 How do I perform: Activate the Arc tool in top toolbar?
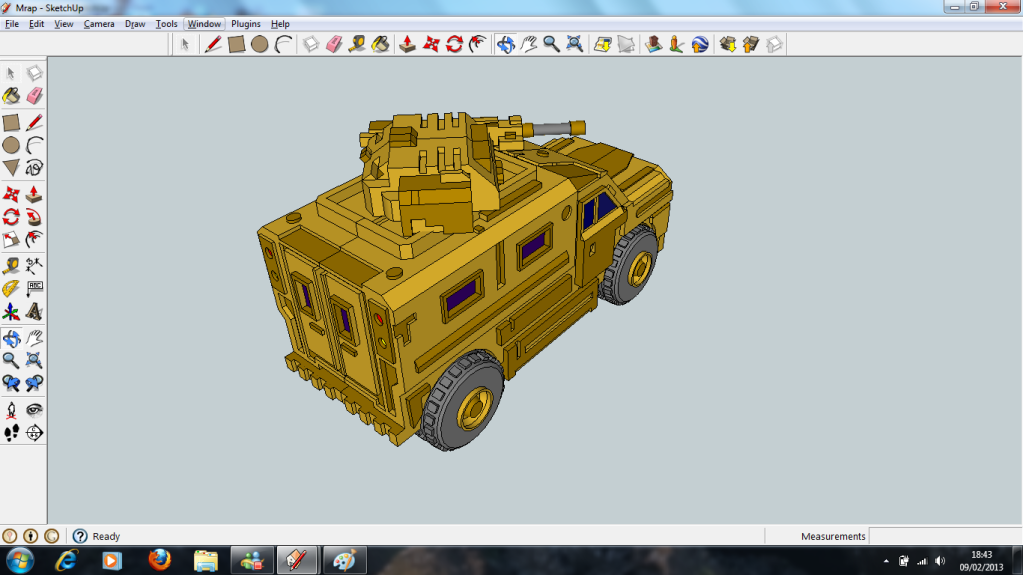[x=283, y=44]
